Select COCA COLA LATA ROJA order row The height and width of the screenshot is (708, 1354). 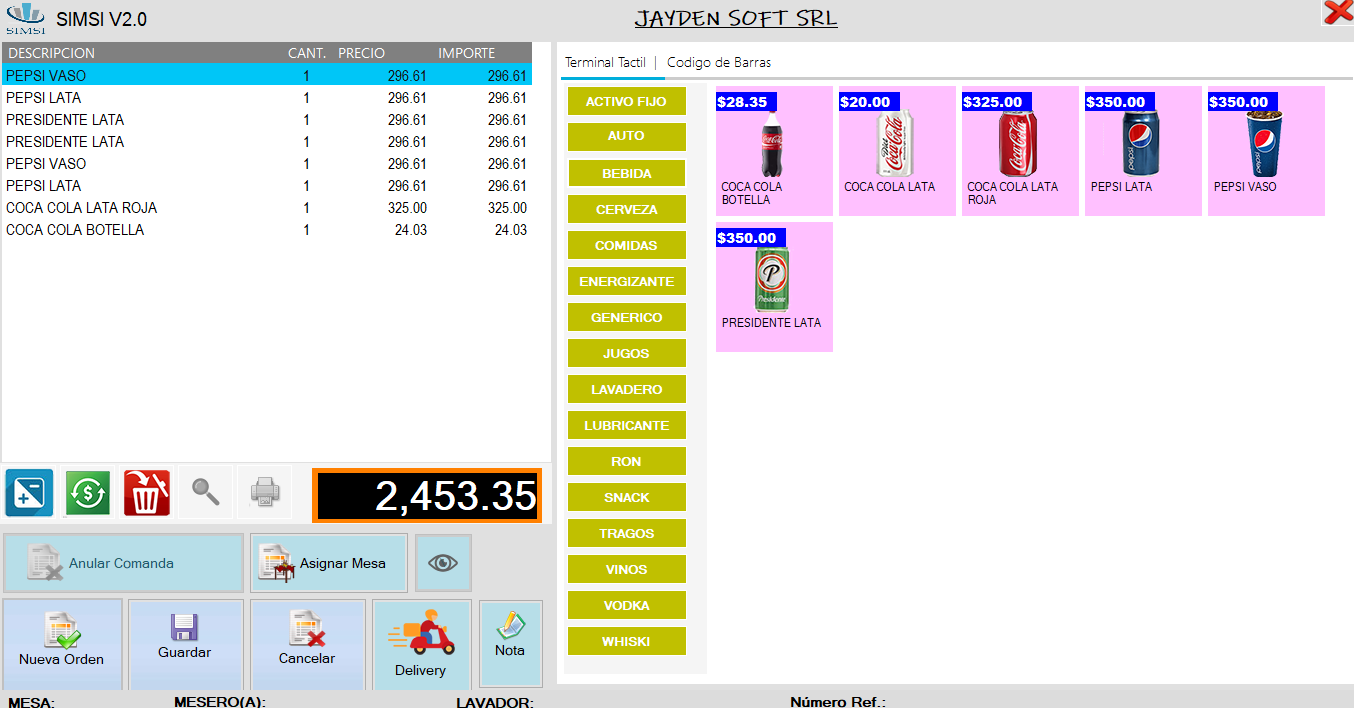coord(267,208)
